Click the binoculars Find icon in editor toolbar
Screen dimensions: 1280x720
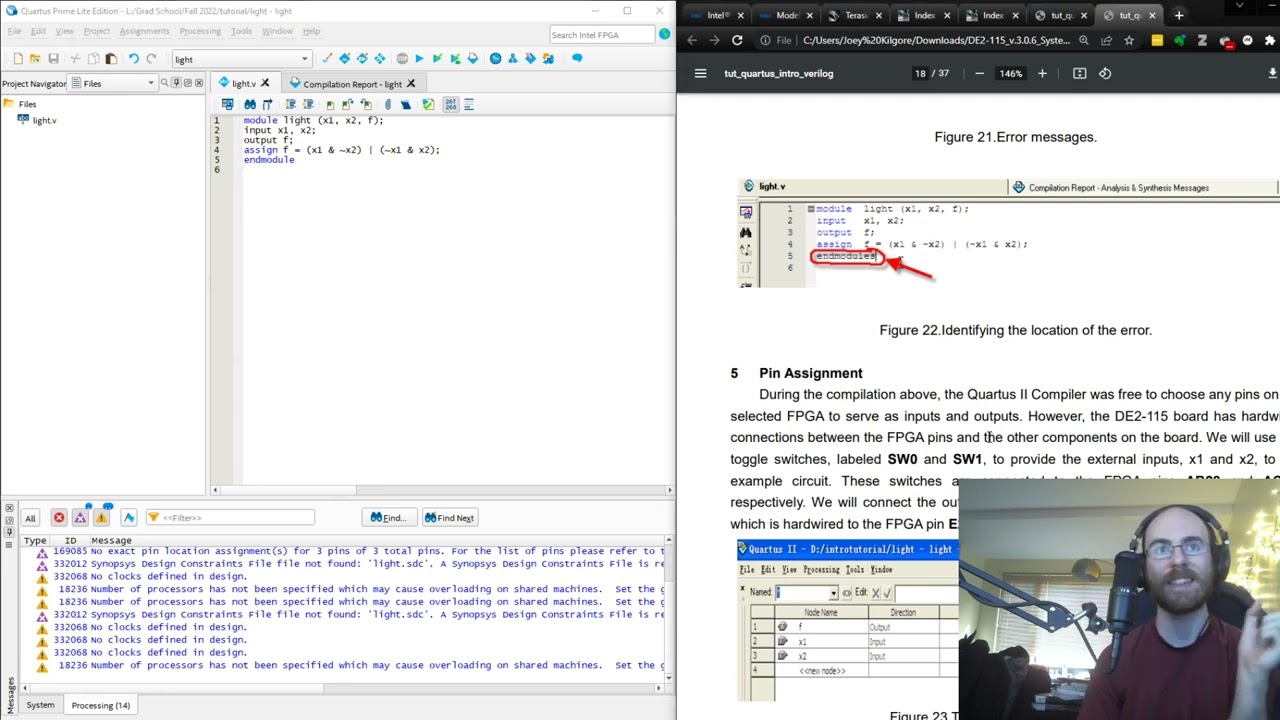(250, 104)
